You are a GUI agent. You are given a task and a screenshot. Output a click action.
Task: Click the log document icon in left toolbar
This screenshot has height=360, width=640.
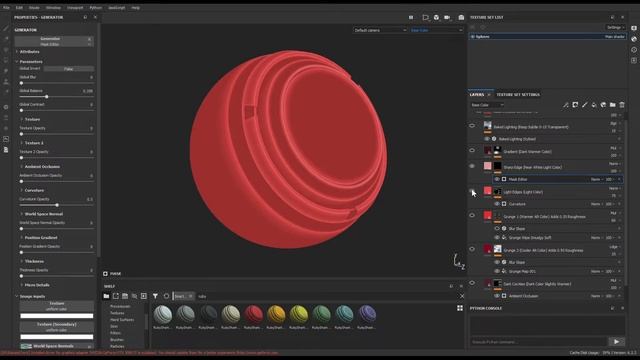coord(6,150)
